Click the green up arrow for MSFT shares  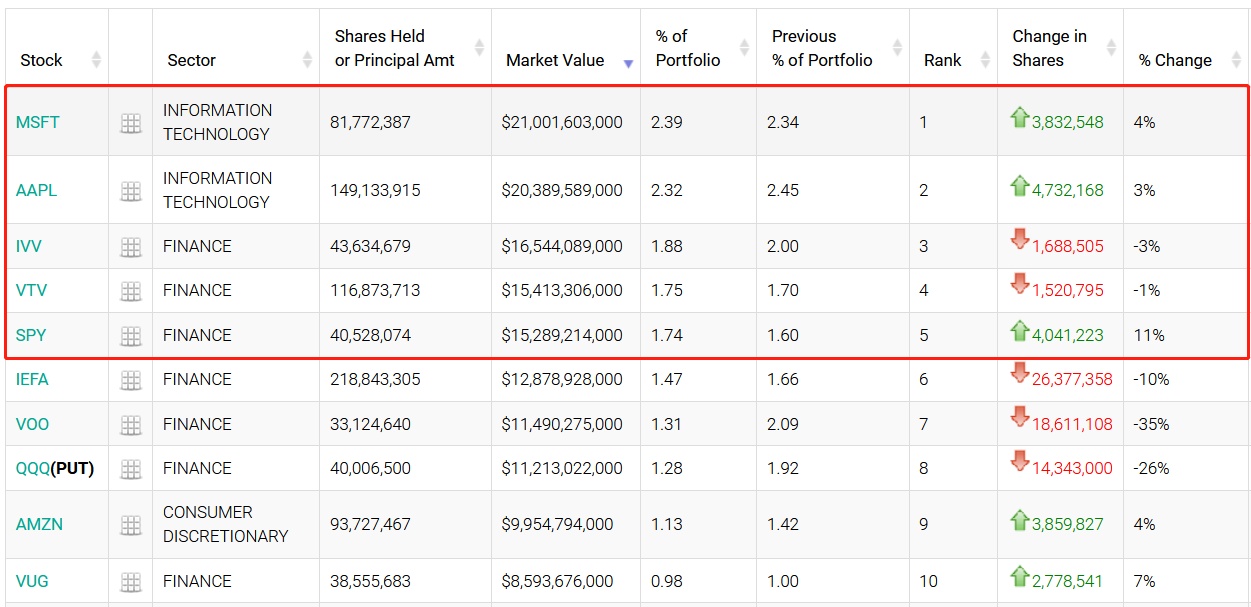point(1019,118)
